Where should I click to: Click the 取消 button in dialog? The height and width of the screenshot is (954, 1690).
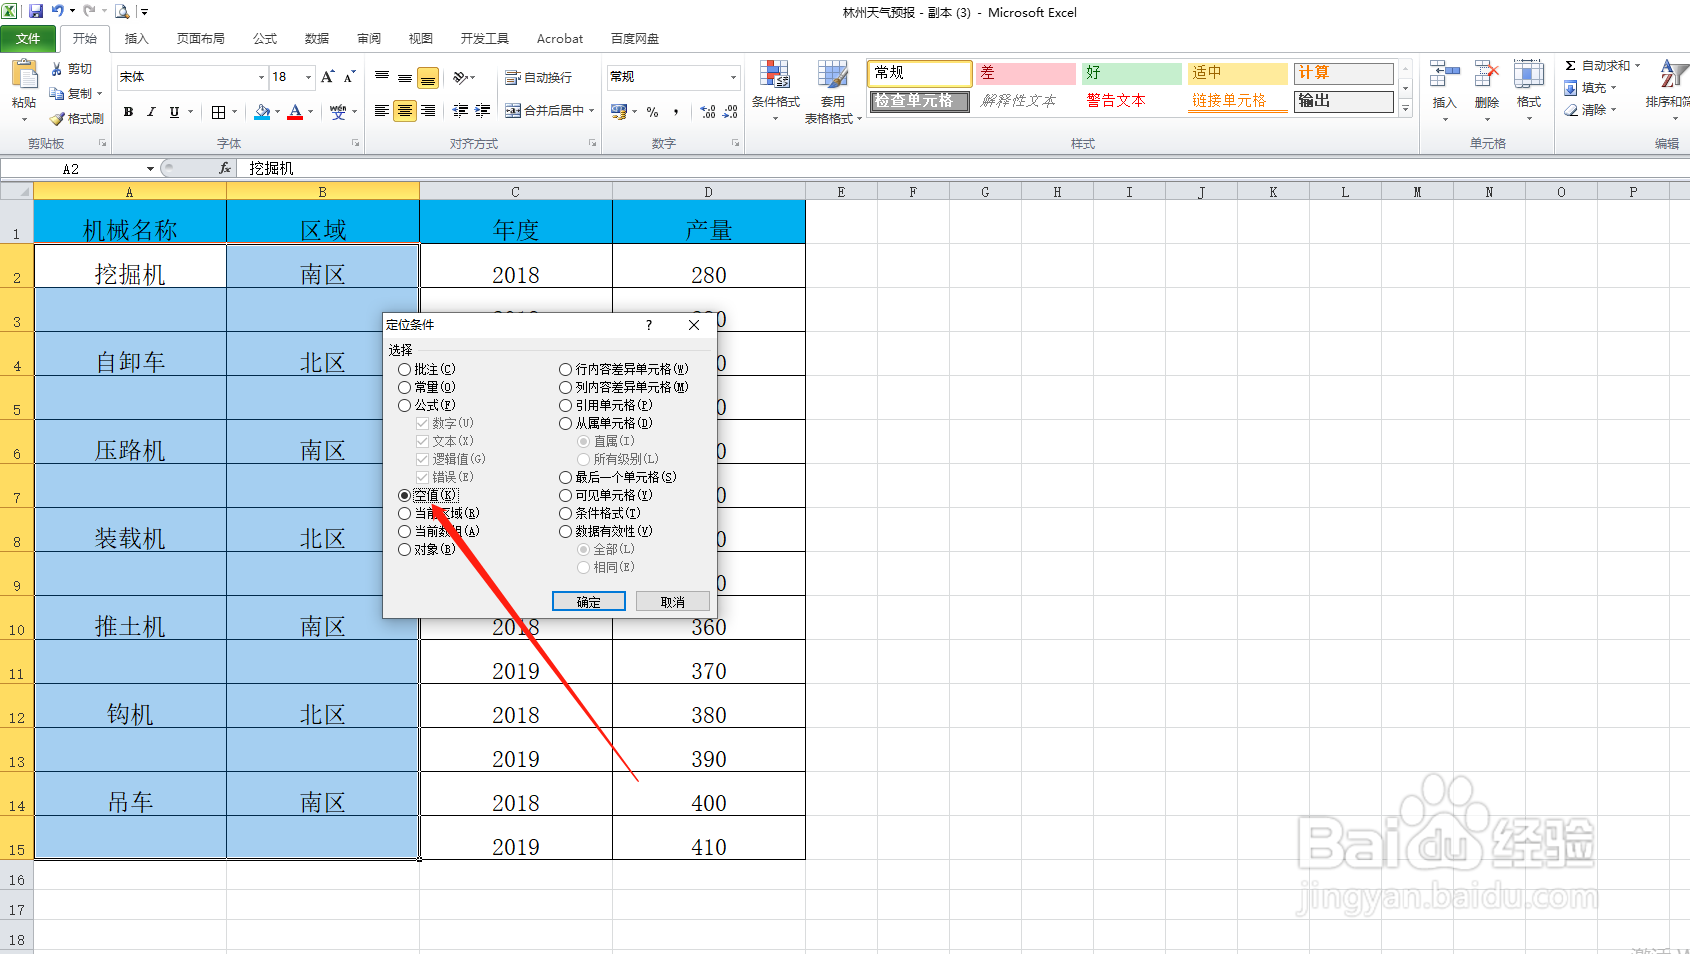click(x=673, y=601)
